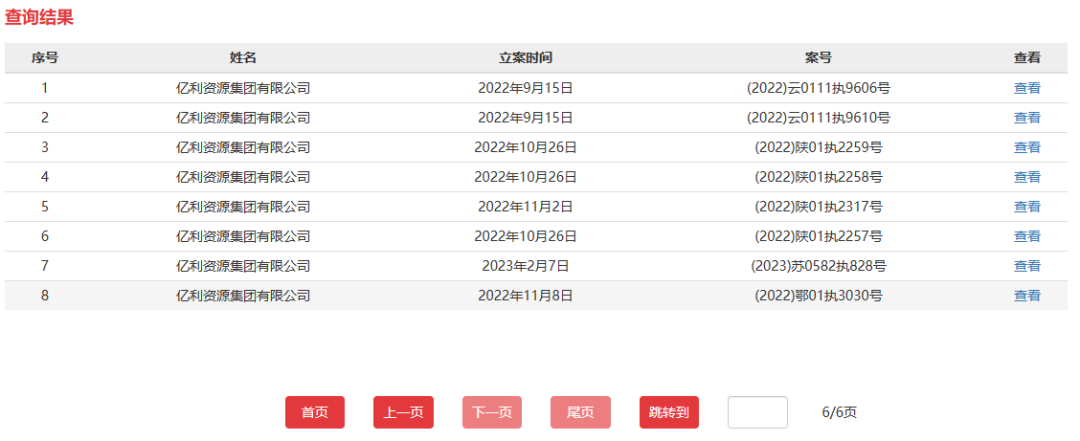The height and width of the screenshot is (441, 1080).
Task: Click 尾页 last page button
Action: (x=580, y=412)
